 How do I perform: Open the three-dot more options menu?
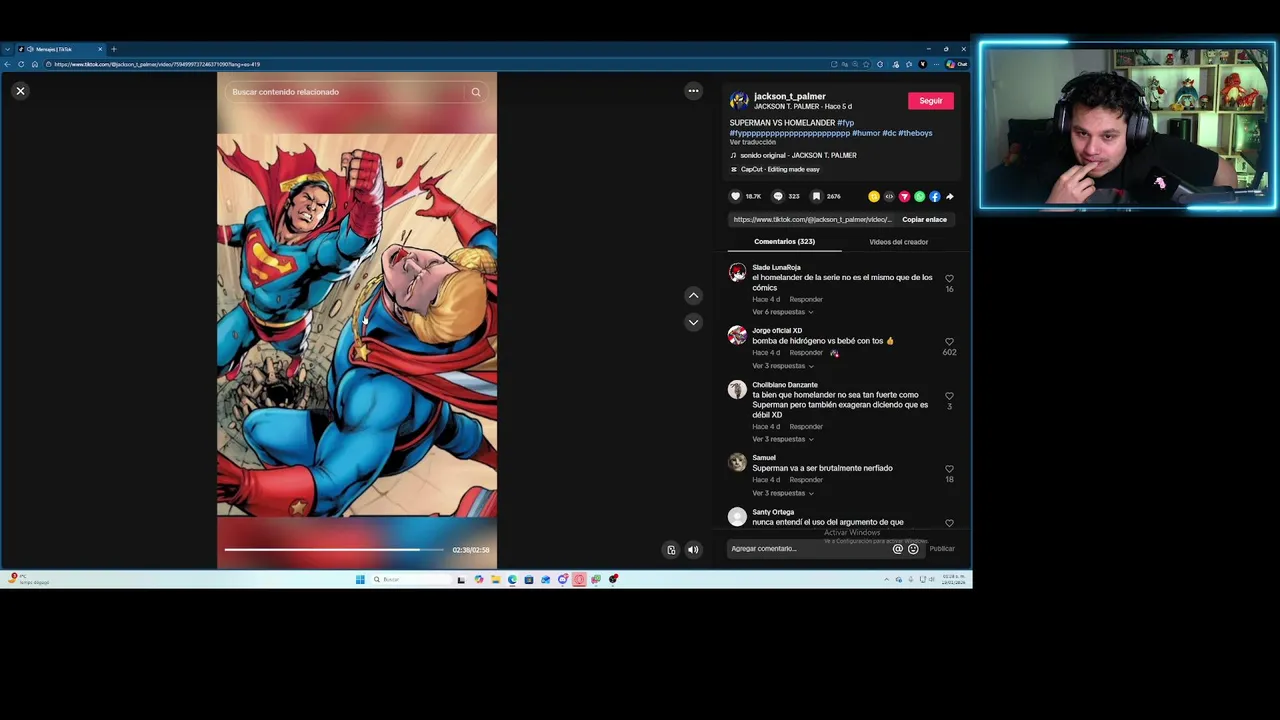[x=693, y=91]
